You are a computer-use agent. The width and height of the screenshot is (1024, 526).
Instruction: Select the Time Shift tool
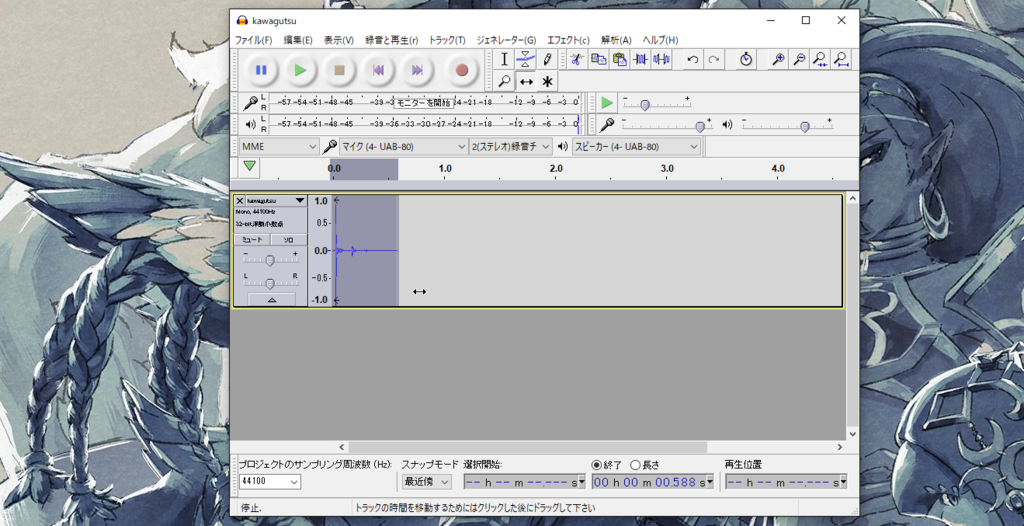[x=526, y=81]
